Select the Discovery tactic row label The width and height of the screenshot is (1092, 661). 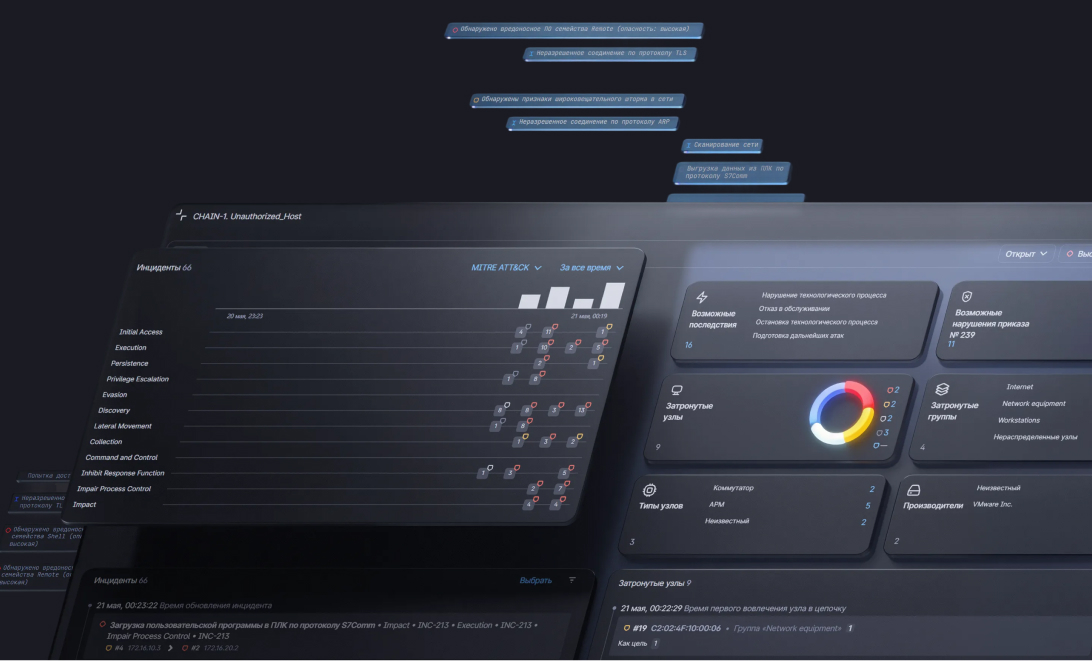[114, 410]
